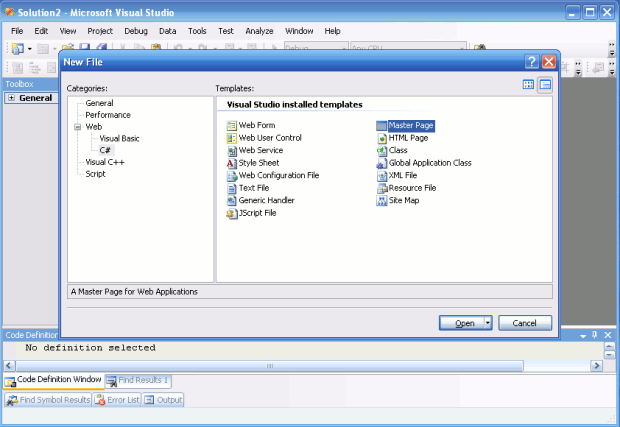Switch templates to large icons view
The width and height of the screenshot is (620, 427).
pos(528,84)
